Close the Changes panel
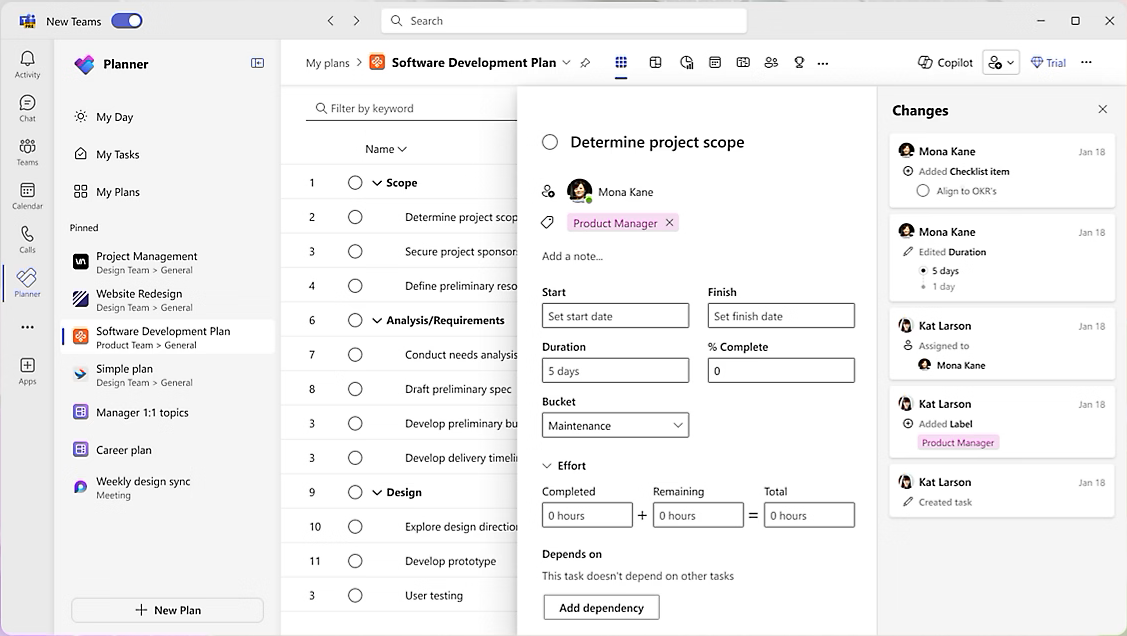1127x636 pixels. (x=1103, y=109)
